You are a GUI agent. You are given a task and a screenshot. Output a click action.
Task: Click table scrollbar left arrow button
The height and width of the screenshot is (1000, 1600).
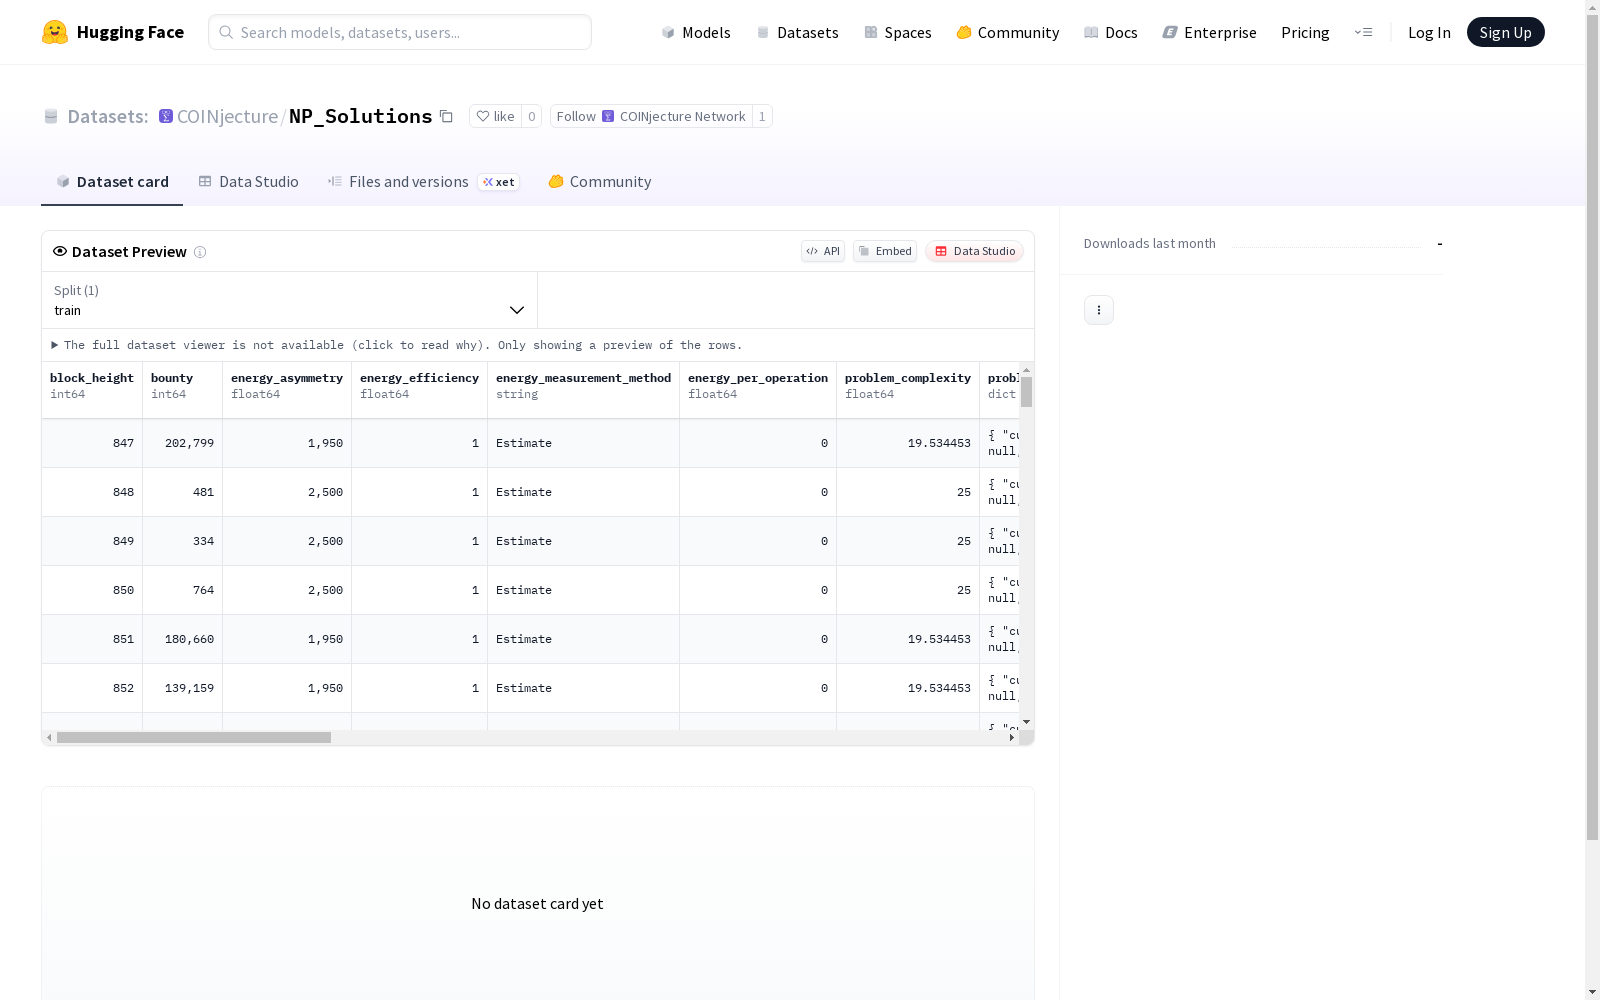(49, 738)
